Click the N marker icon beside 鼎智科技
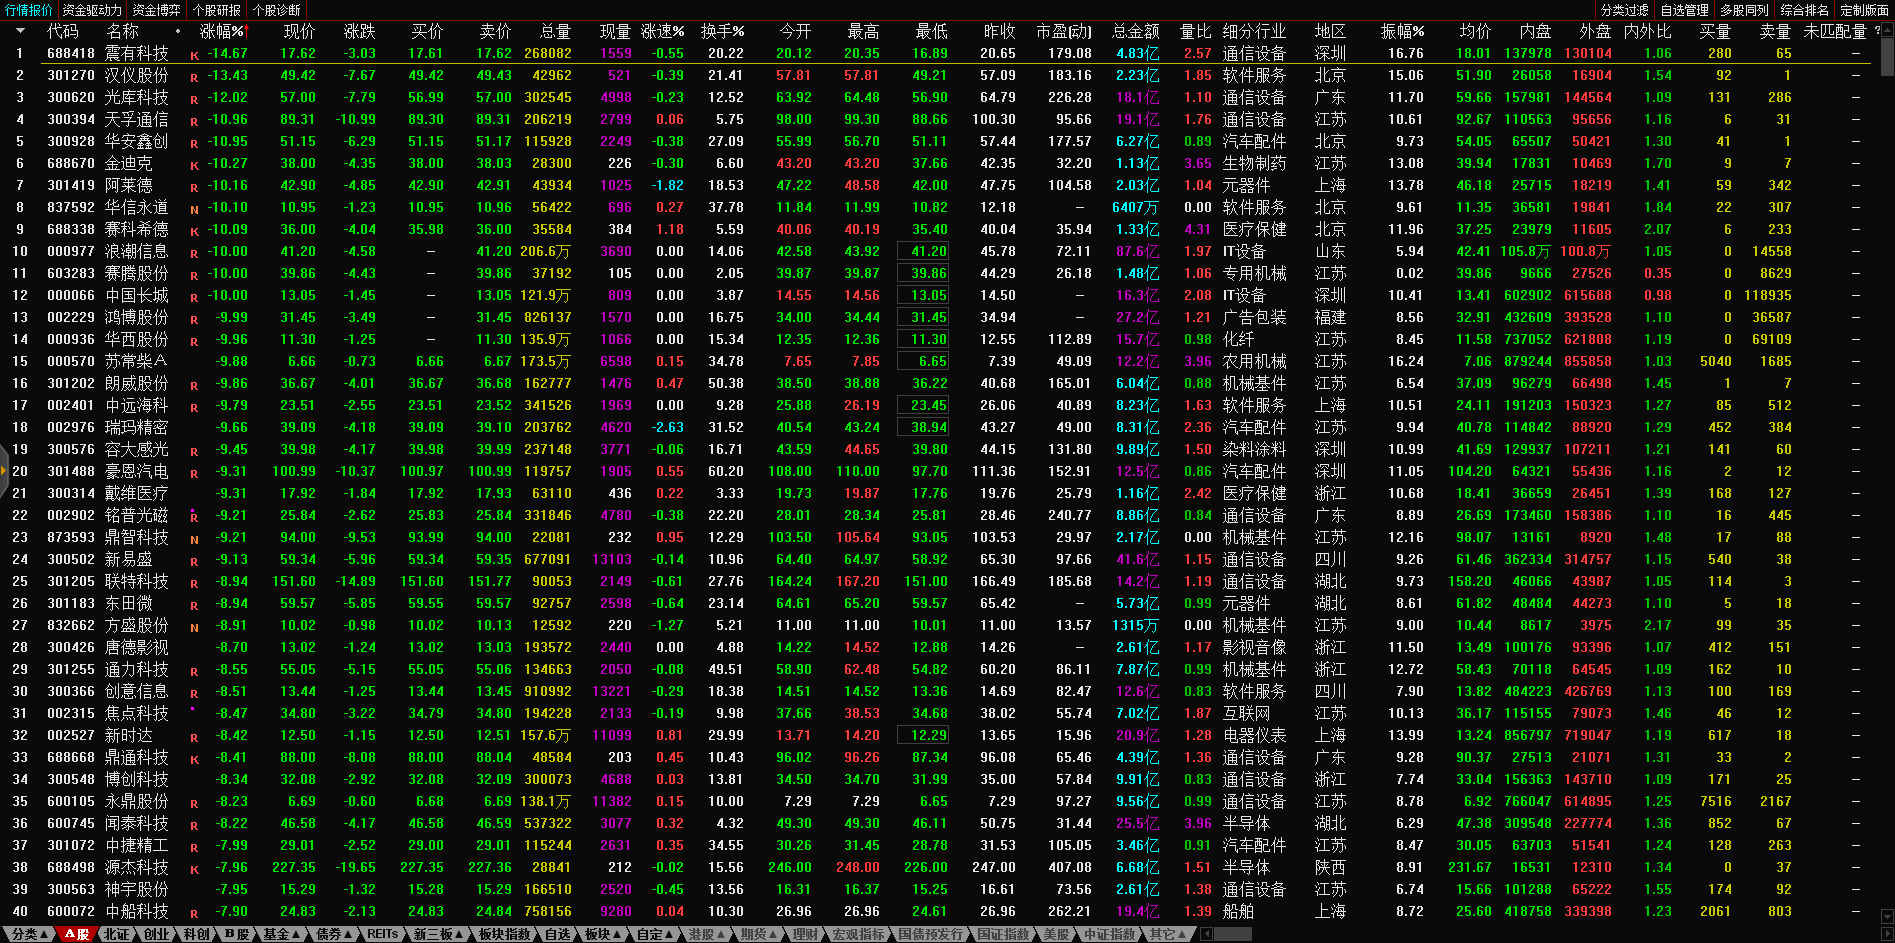 pyautogui.click(x=194, y=539)
